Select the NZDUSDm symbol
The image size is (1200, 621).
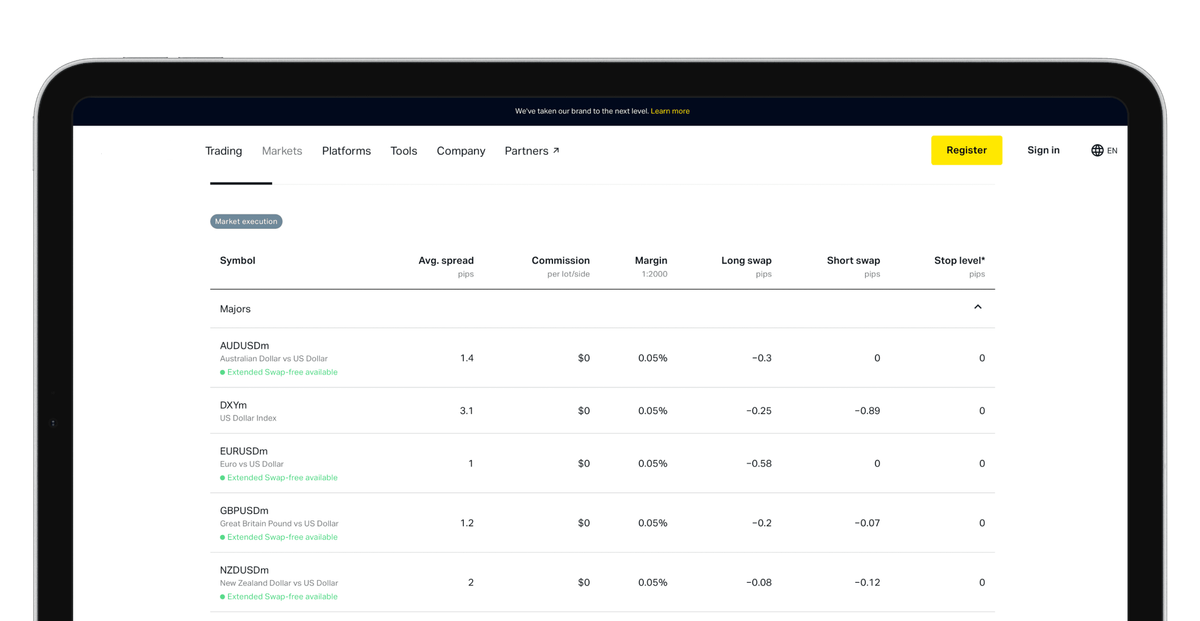coord(244,570)
